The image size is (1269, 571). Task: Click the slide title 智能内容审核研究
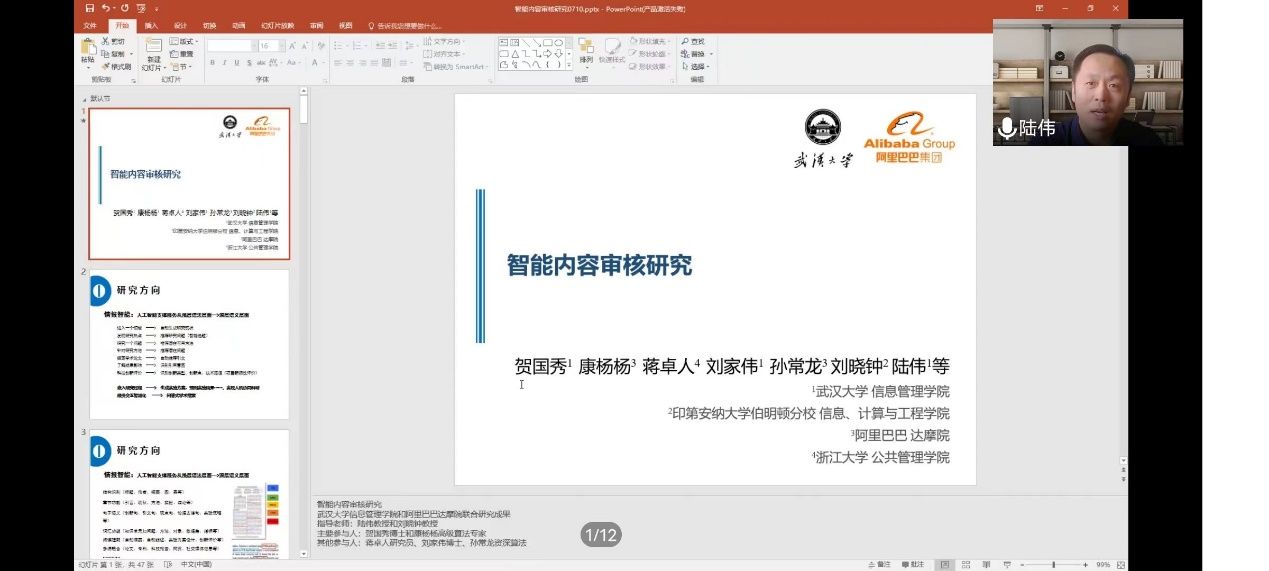[599, 265]
